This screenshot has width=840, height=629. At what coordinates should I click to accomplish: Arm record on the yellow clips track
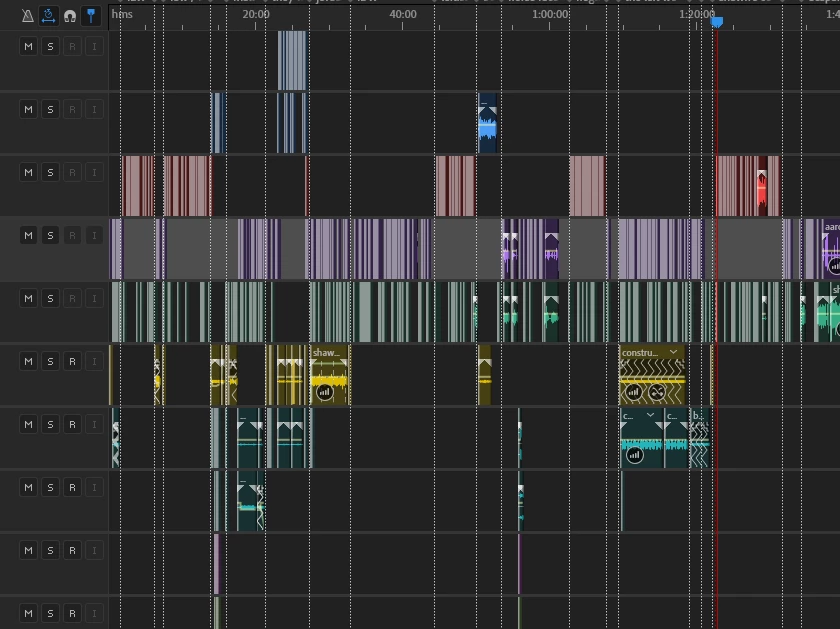72,361
